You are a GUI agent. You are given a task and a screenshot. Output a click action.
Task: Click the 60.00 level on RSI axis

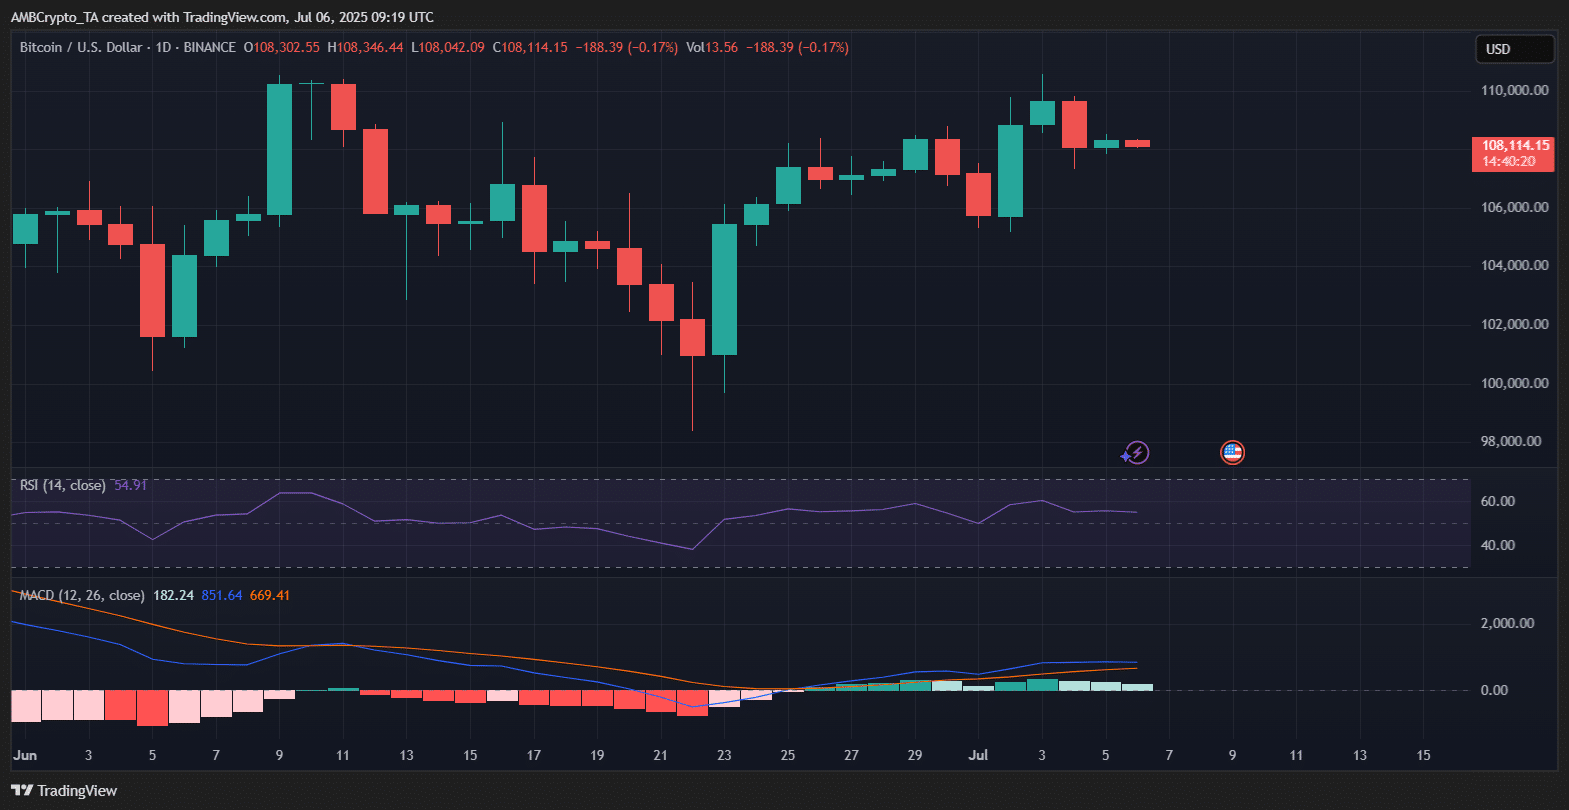click(x=1497, y=501)
